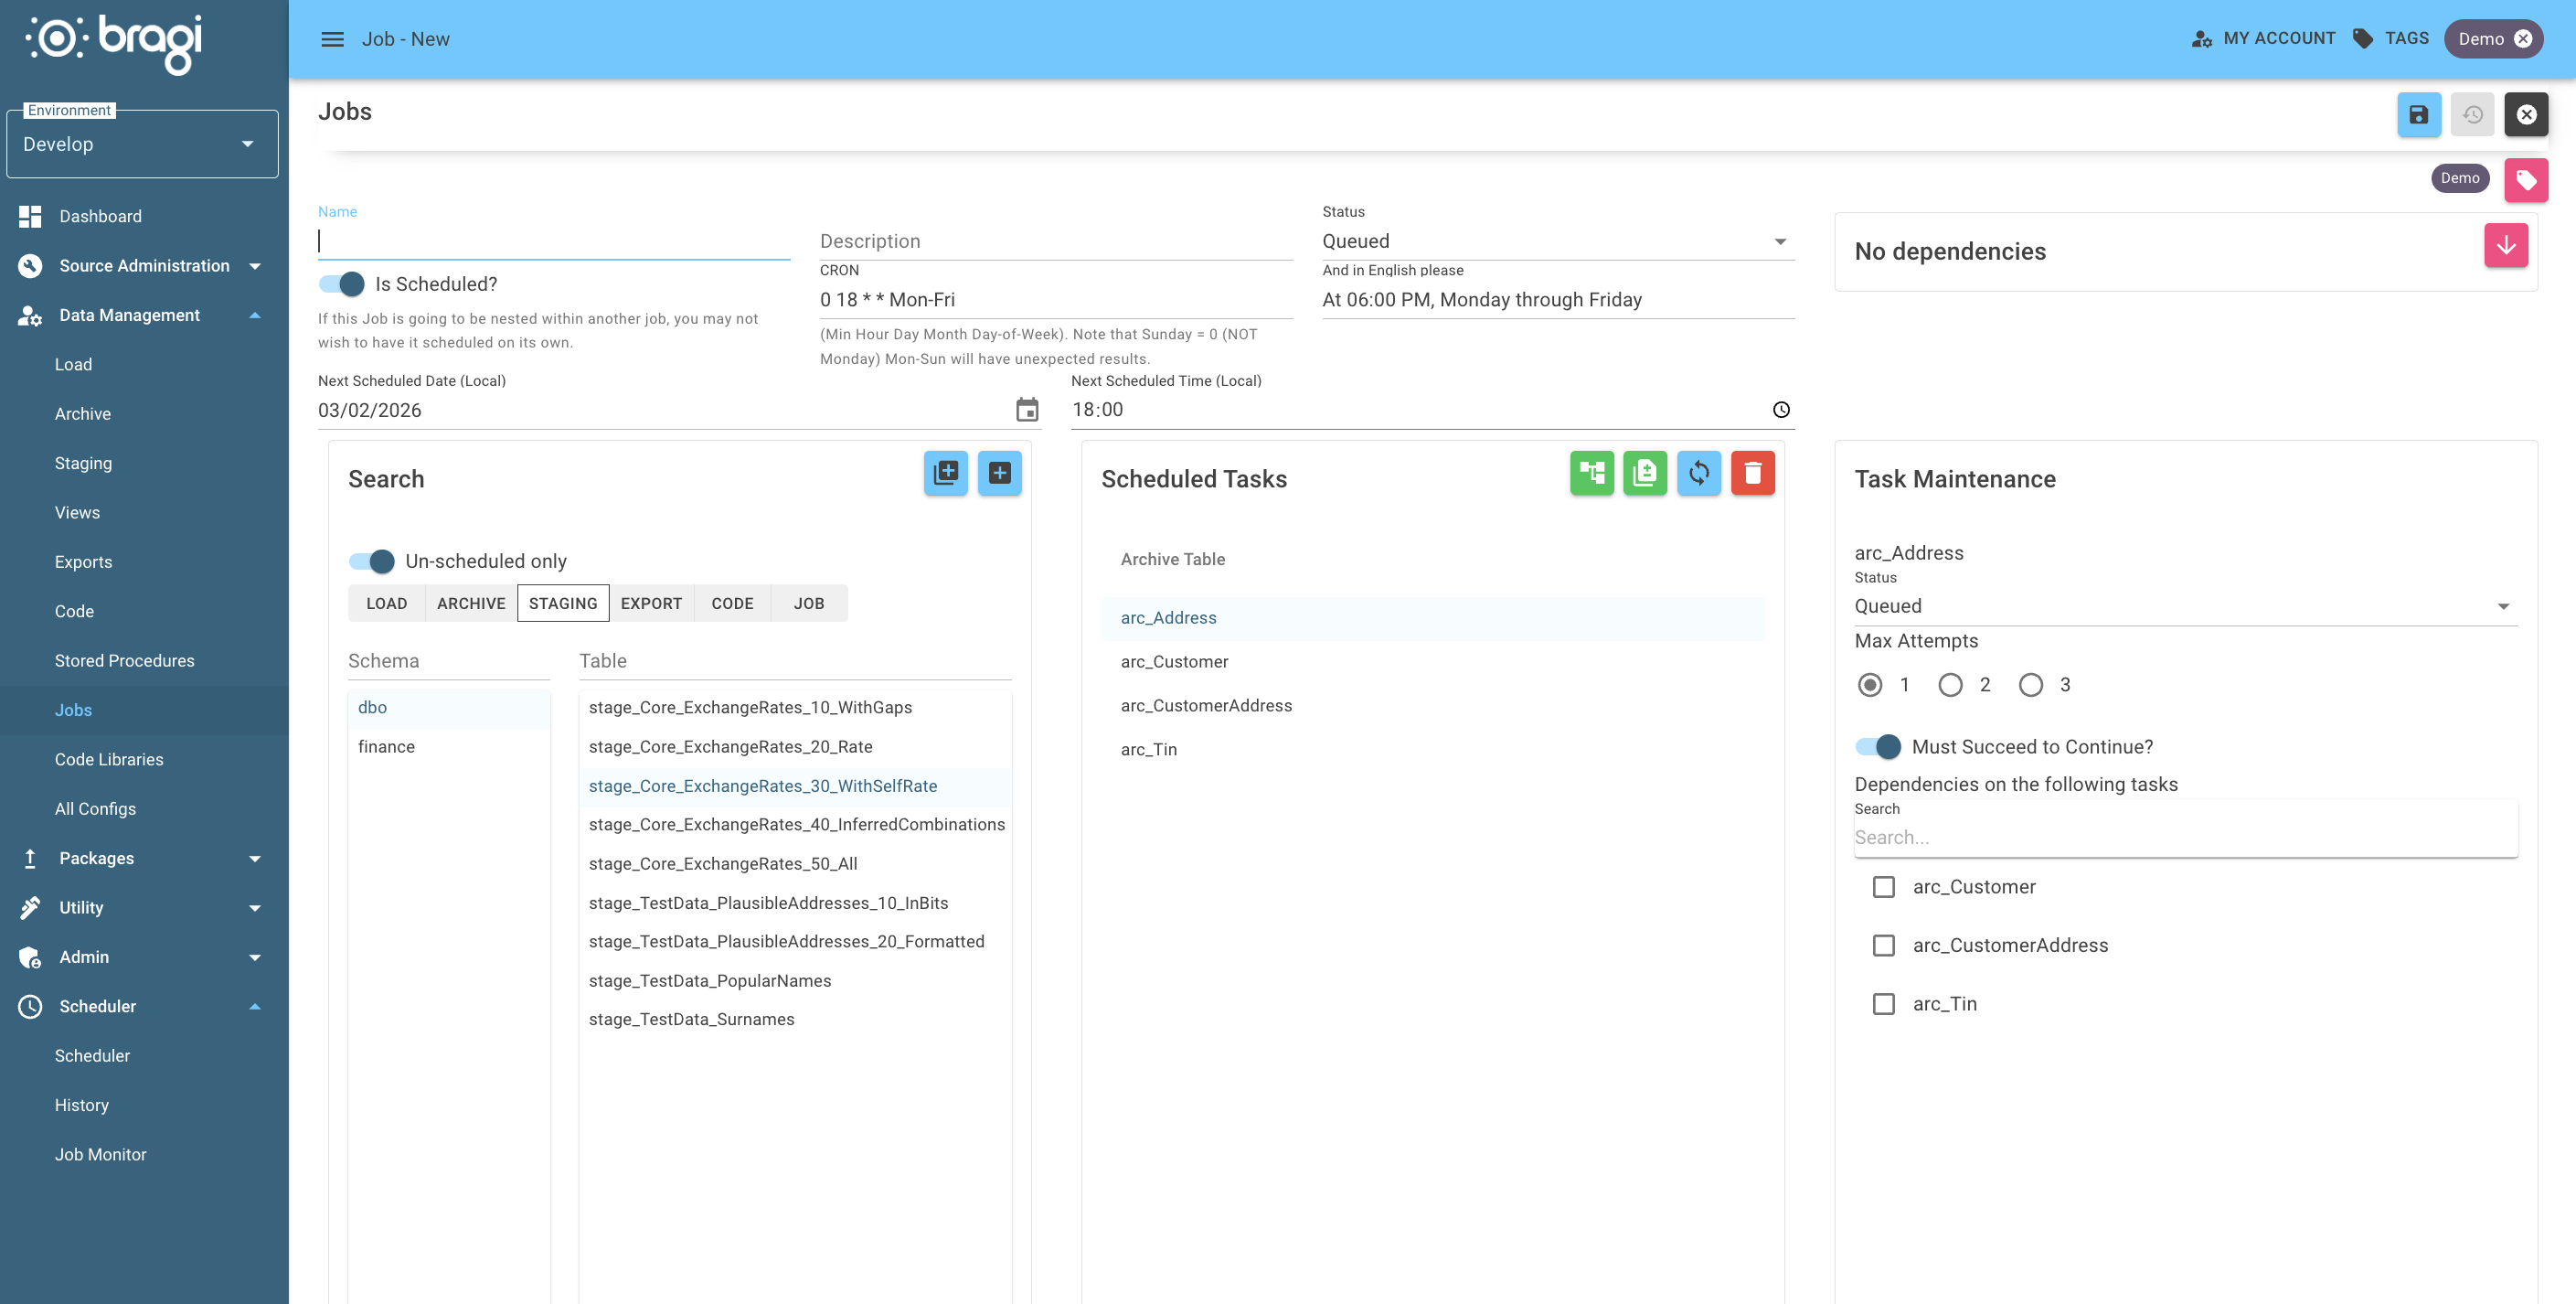The width and height of the screenshot is (2576, 1304).
Task: Click the add single task plus icon
Action: point(999,473)
